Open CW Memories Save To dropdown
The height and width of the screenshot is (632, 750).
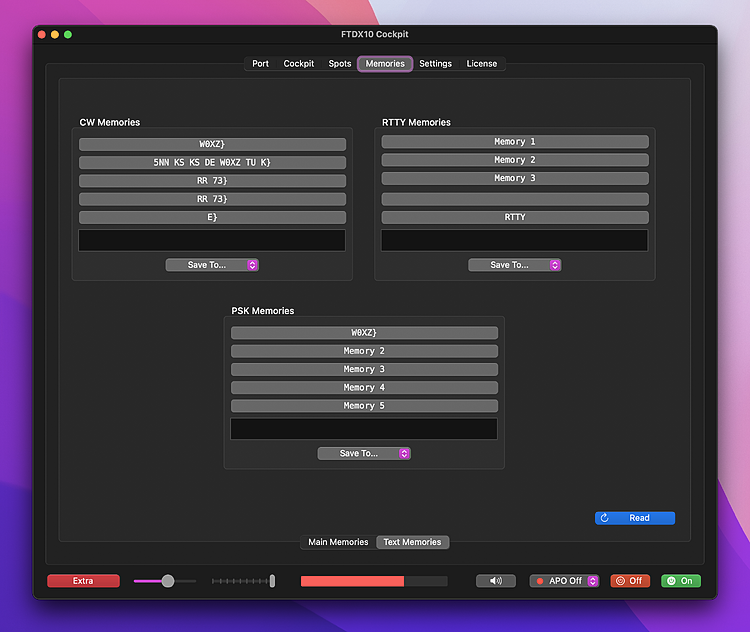point(212,265)
